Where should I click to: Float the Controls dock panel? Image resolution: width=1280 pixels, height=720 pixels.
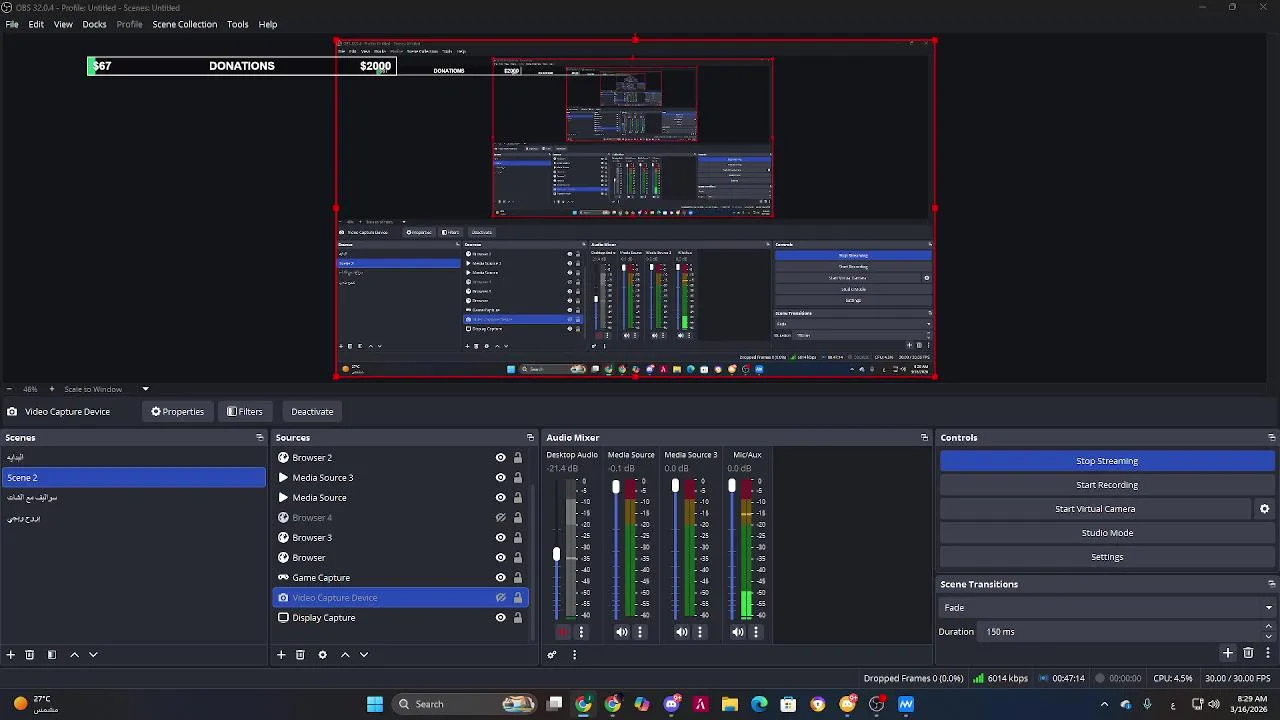coord(1271,438)
